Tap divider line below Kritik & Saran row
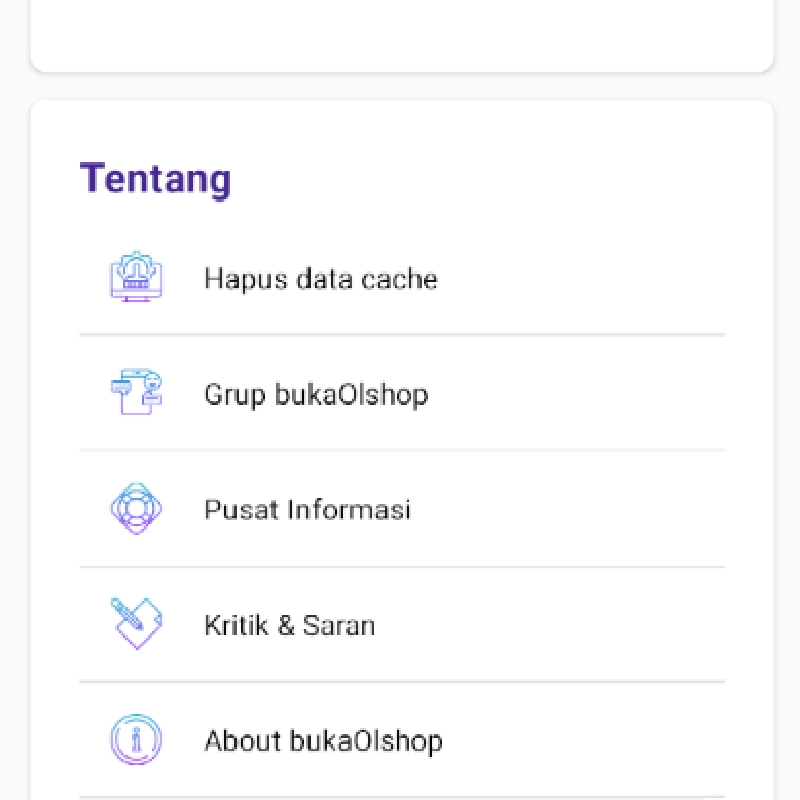Image resolution: width=800 pixels, height=800 pixels. pyautogui.click(x=402, y=682)
